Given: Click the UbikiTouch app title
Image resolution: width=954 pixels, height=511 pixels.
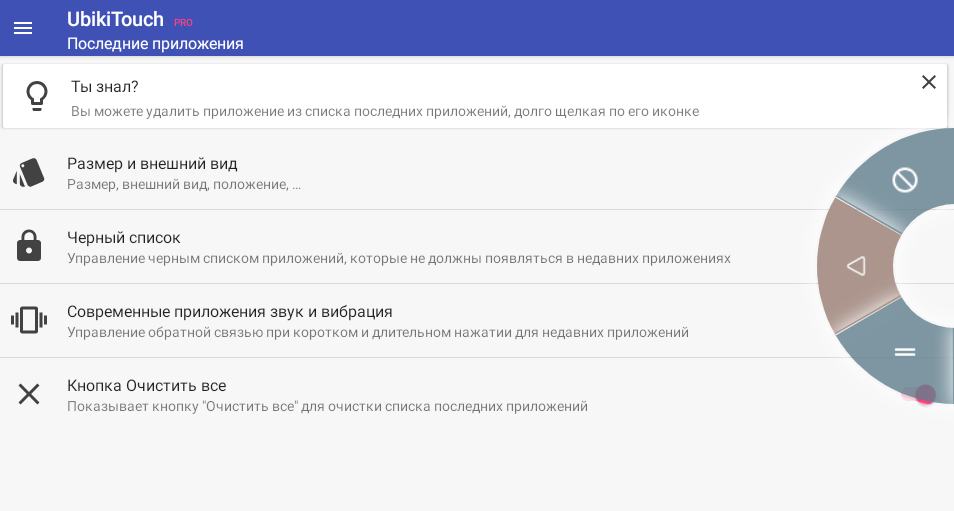Looking at the screenshot, I should 115,19.
